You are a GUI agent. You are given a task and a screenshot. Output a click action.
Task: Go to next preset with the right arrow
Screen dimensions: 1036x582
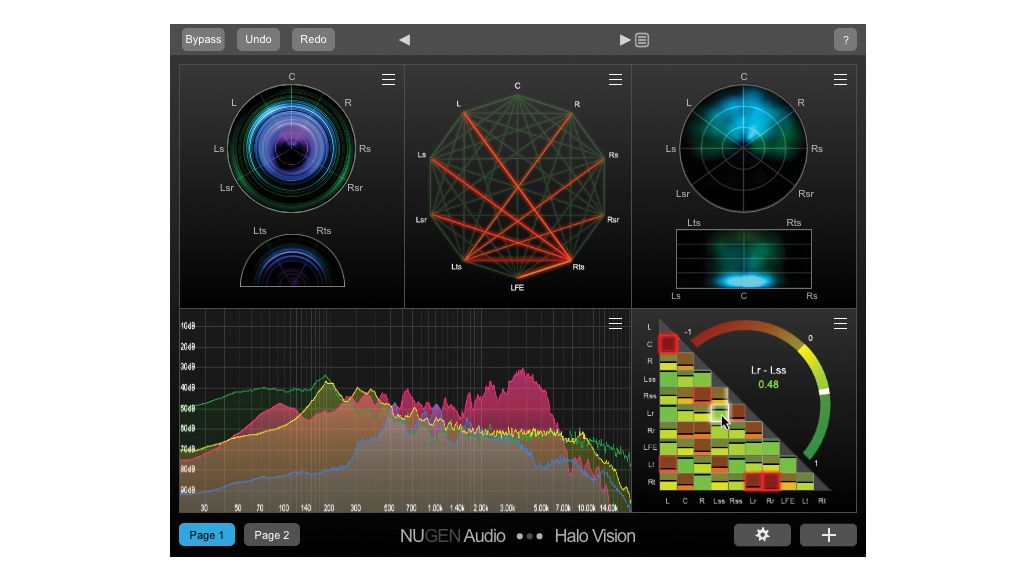click(625, 39)
